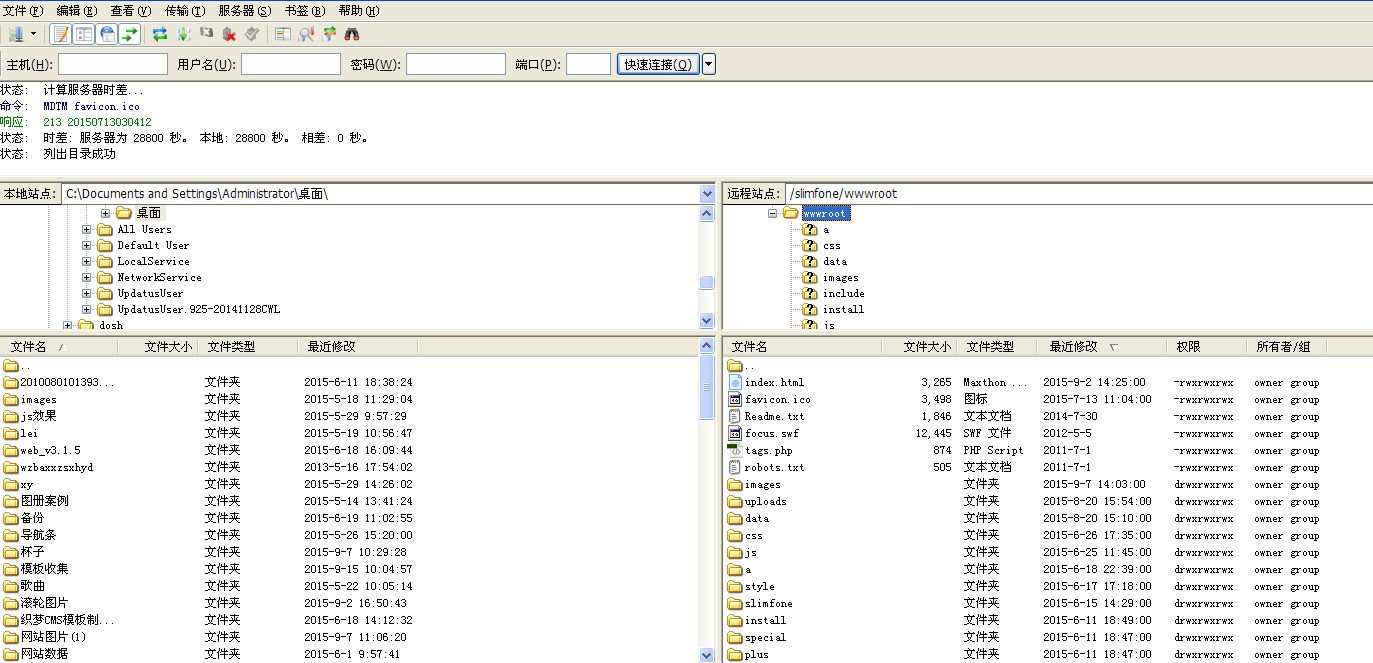
Task: Expand the 桌面 folder in local tree
Action: (105, 213)
